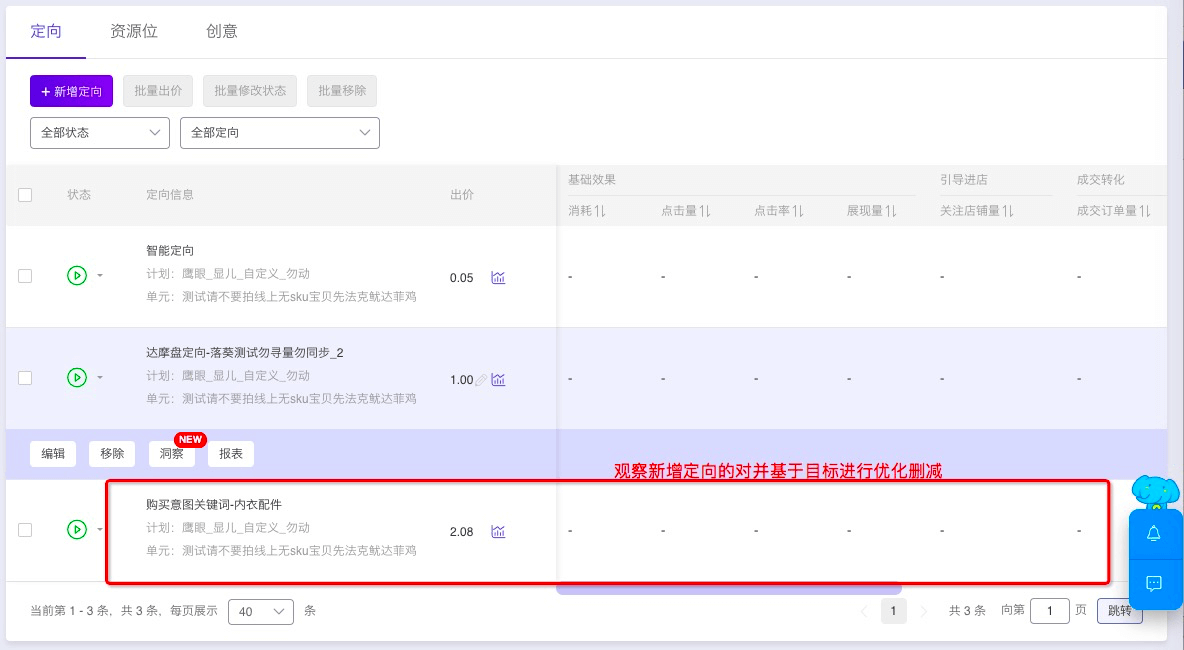The image size is (1184, 650).
Task: Open chart icon for 智能定向 bid
Action: tap(498, 278)
